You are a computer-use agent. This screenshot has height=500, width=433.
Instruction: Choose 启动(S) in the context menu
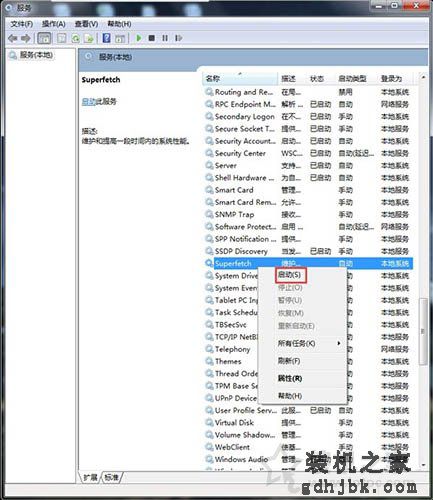point(289,275)
